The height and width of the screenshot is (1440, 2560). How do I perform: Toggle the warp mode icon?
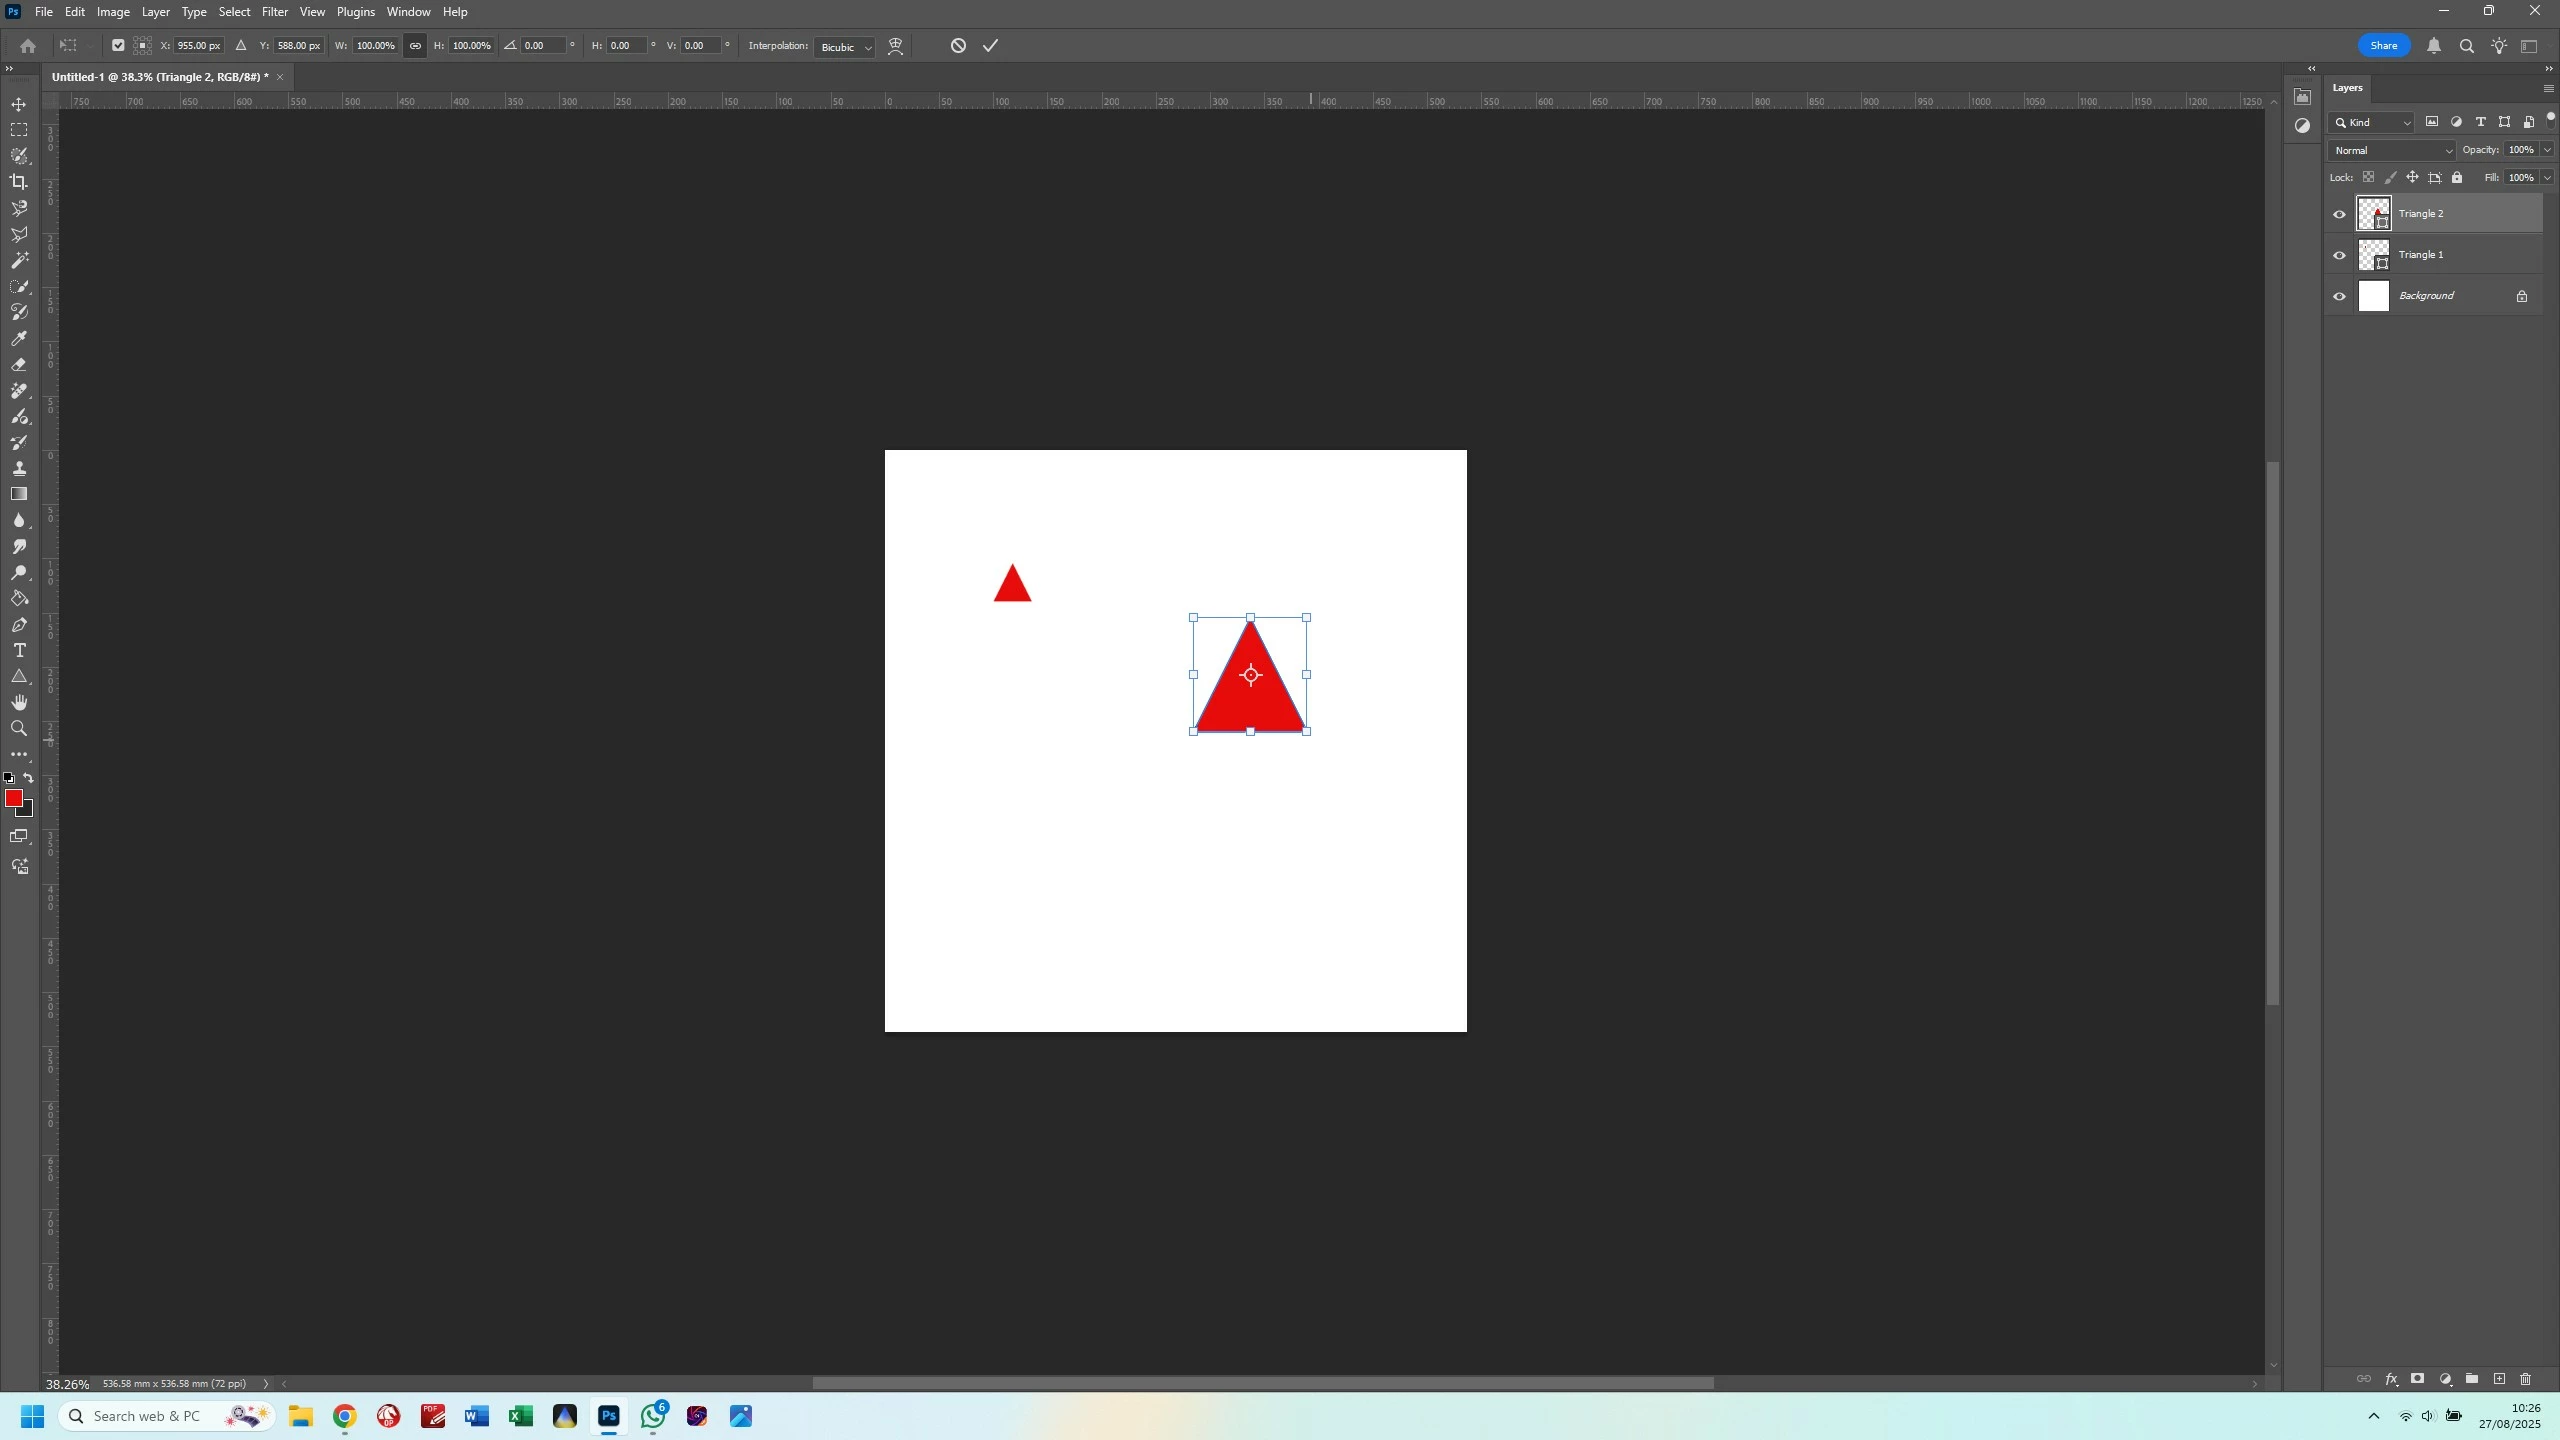point(895,46)
